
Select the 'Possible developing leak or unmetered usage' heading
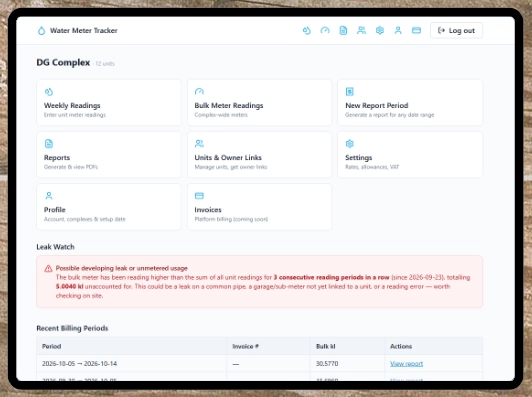point(122,268)
